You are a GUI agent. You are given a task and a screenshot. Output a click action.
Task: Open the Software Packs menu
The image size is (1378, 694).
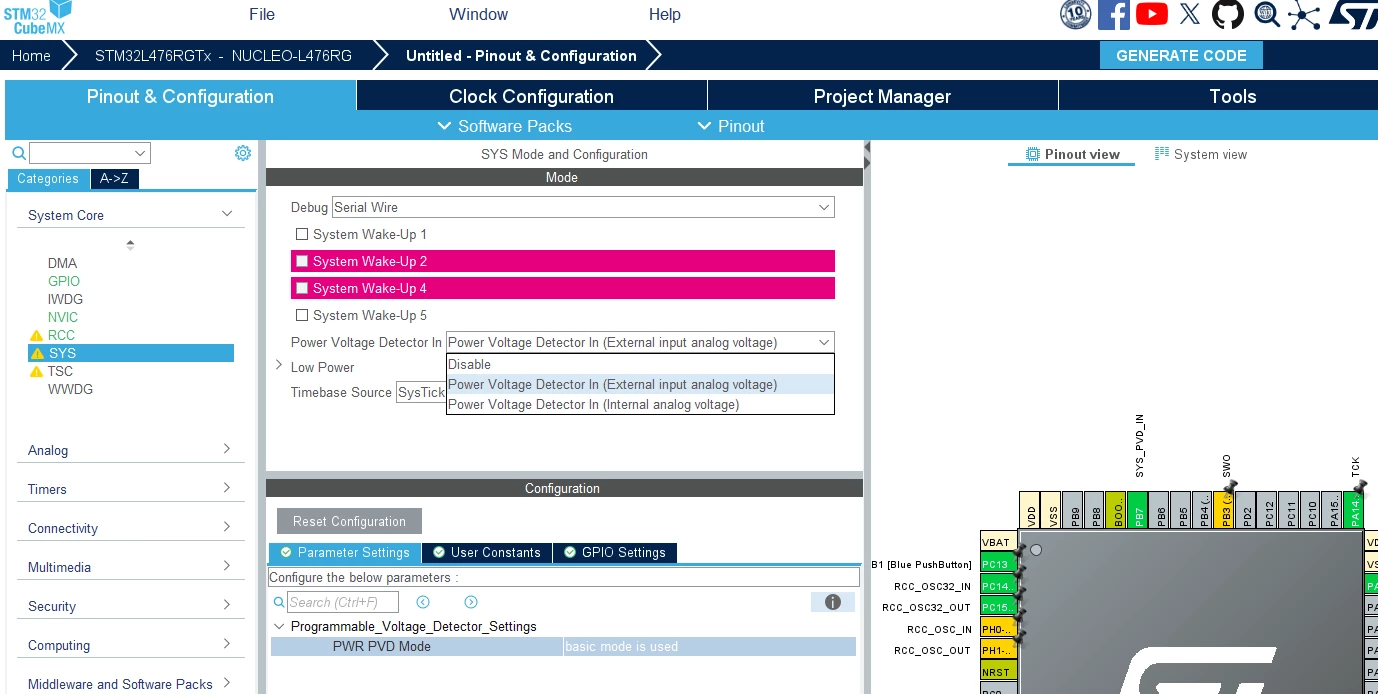tap(505, 126)
